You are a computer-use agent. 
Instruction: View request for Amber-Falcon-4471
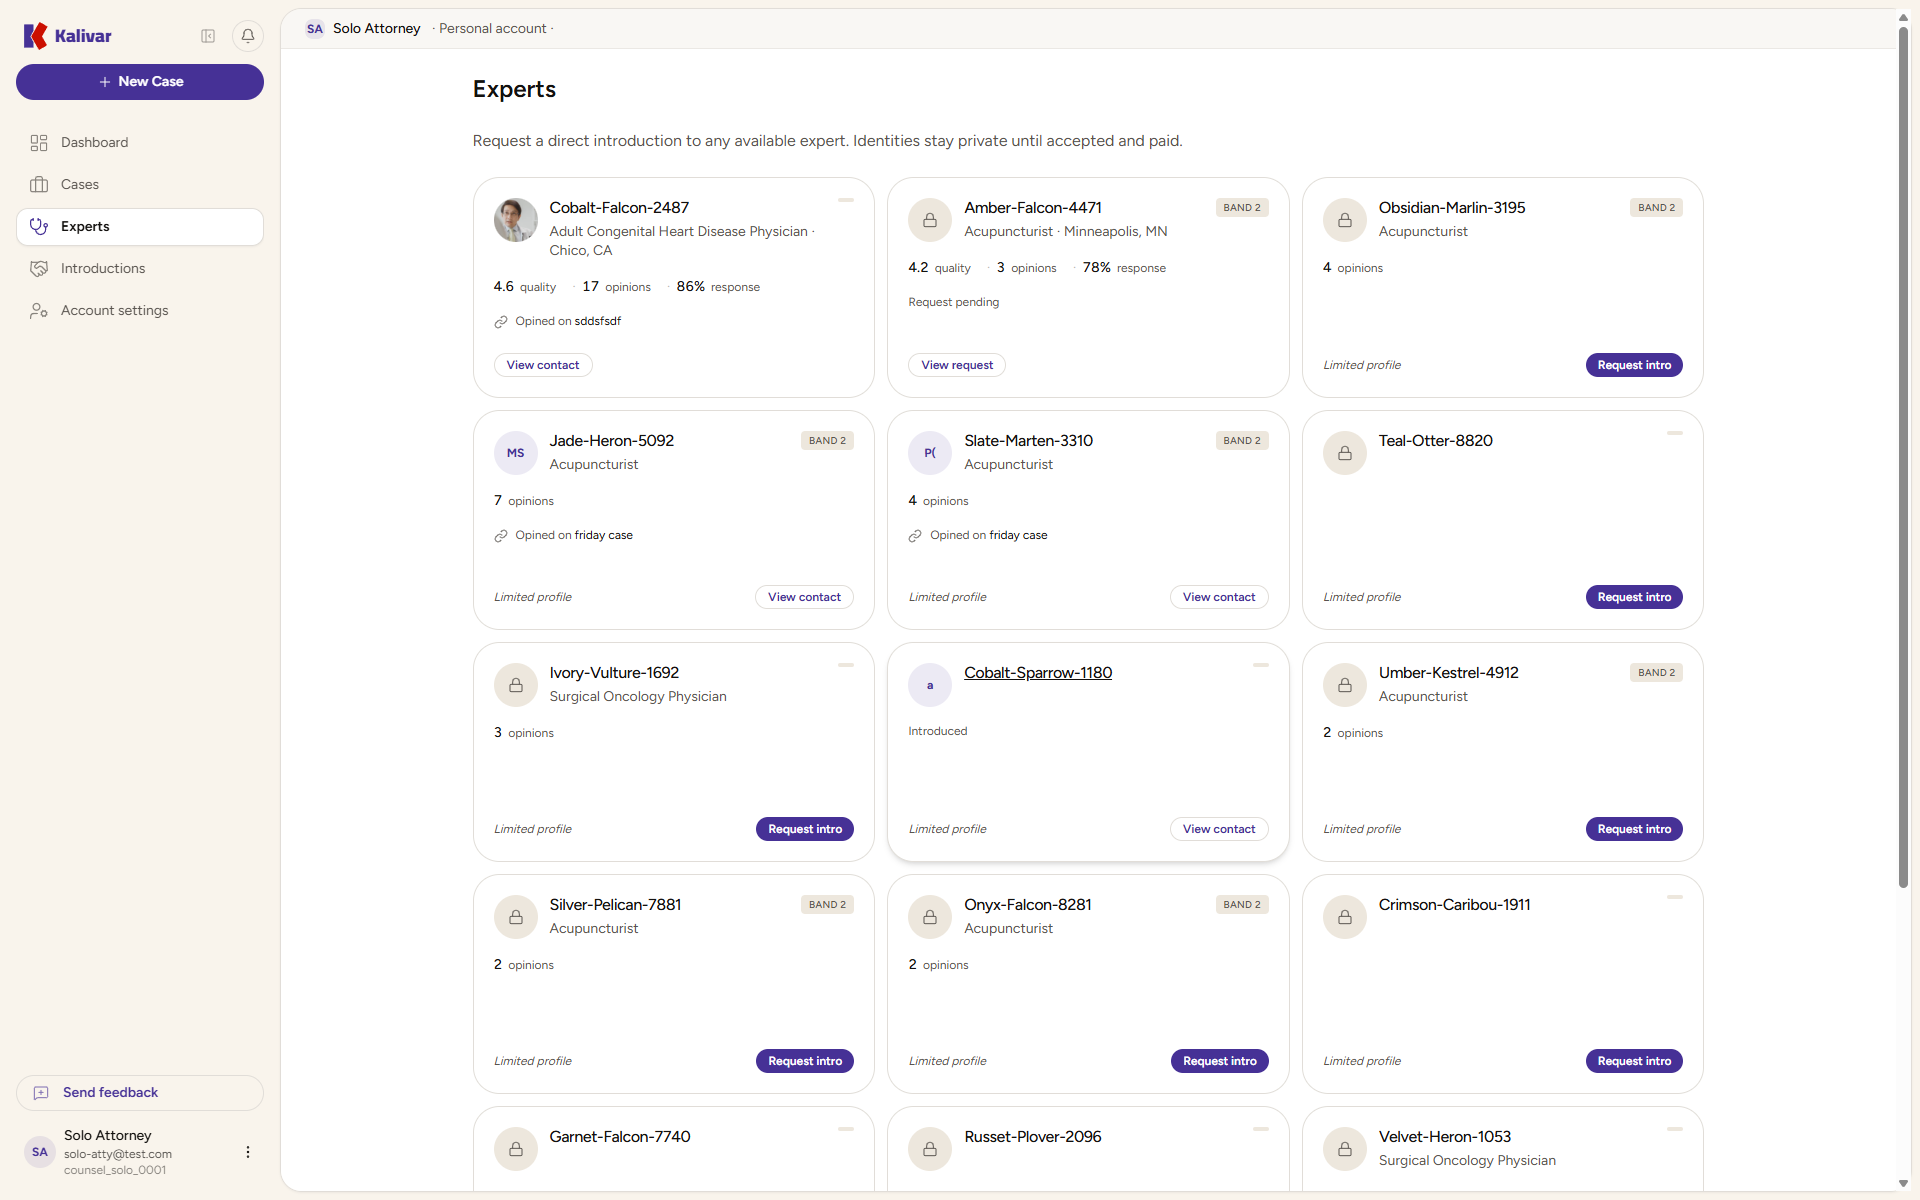coord(957,365)
